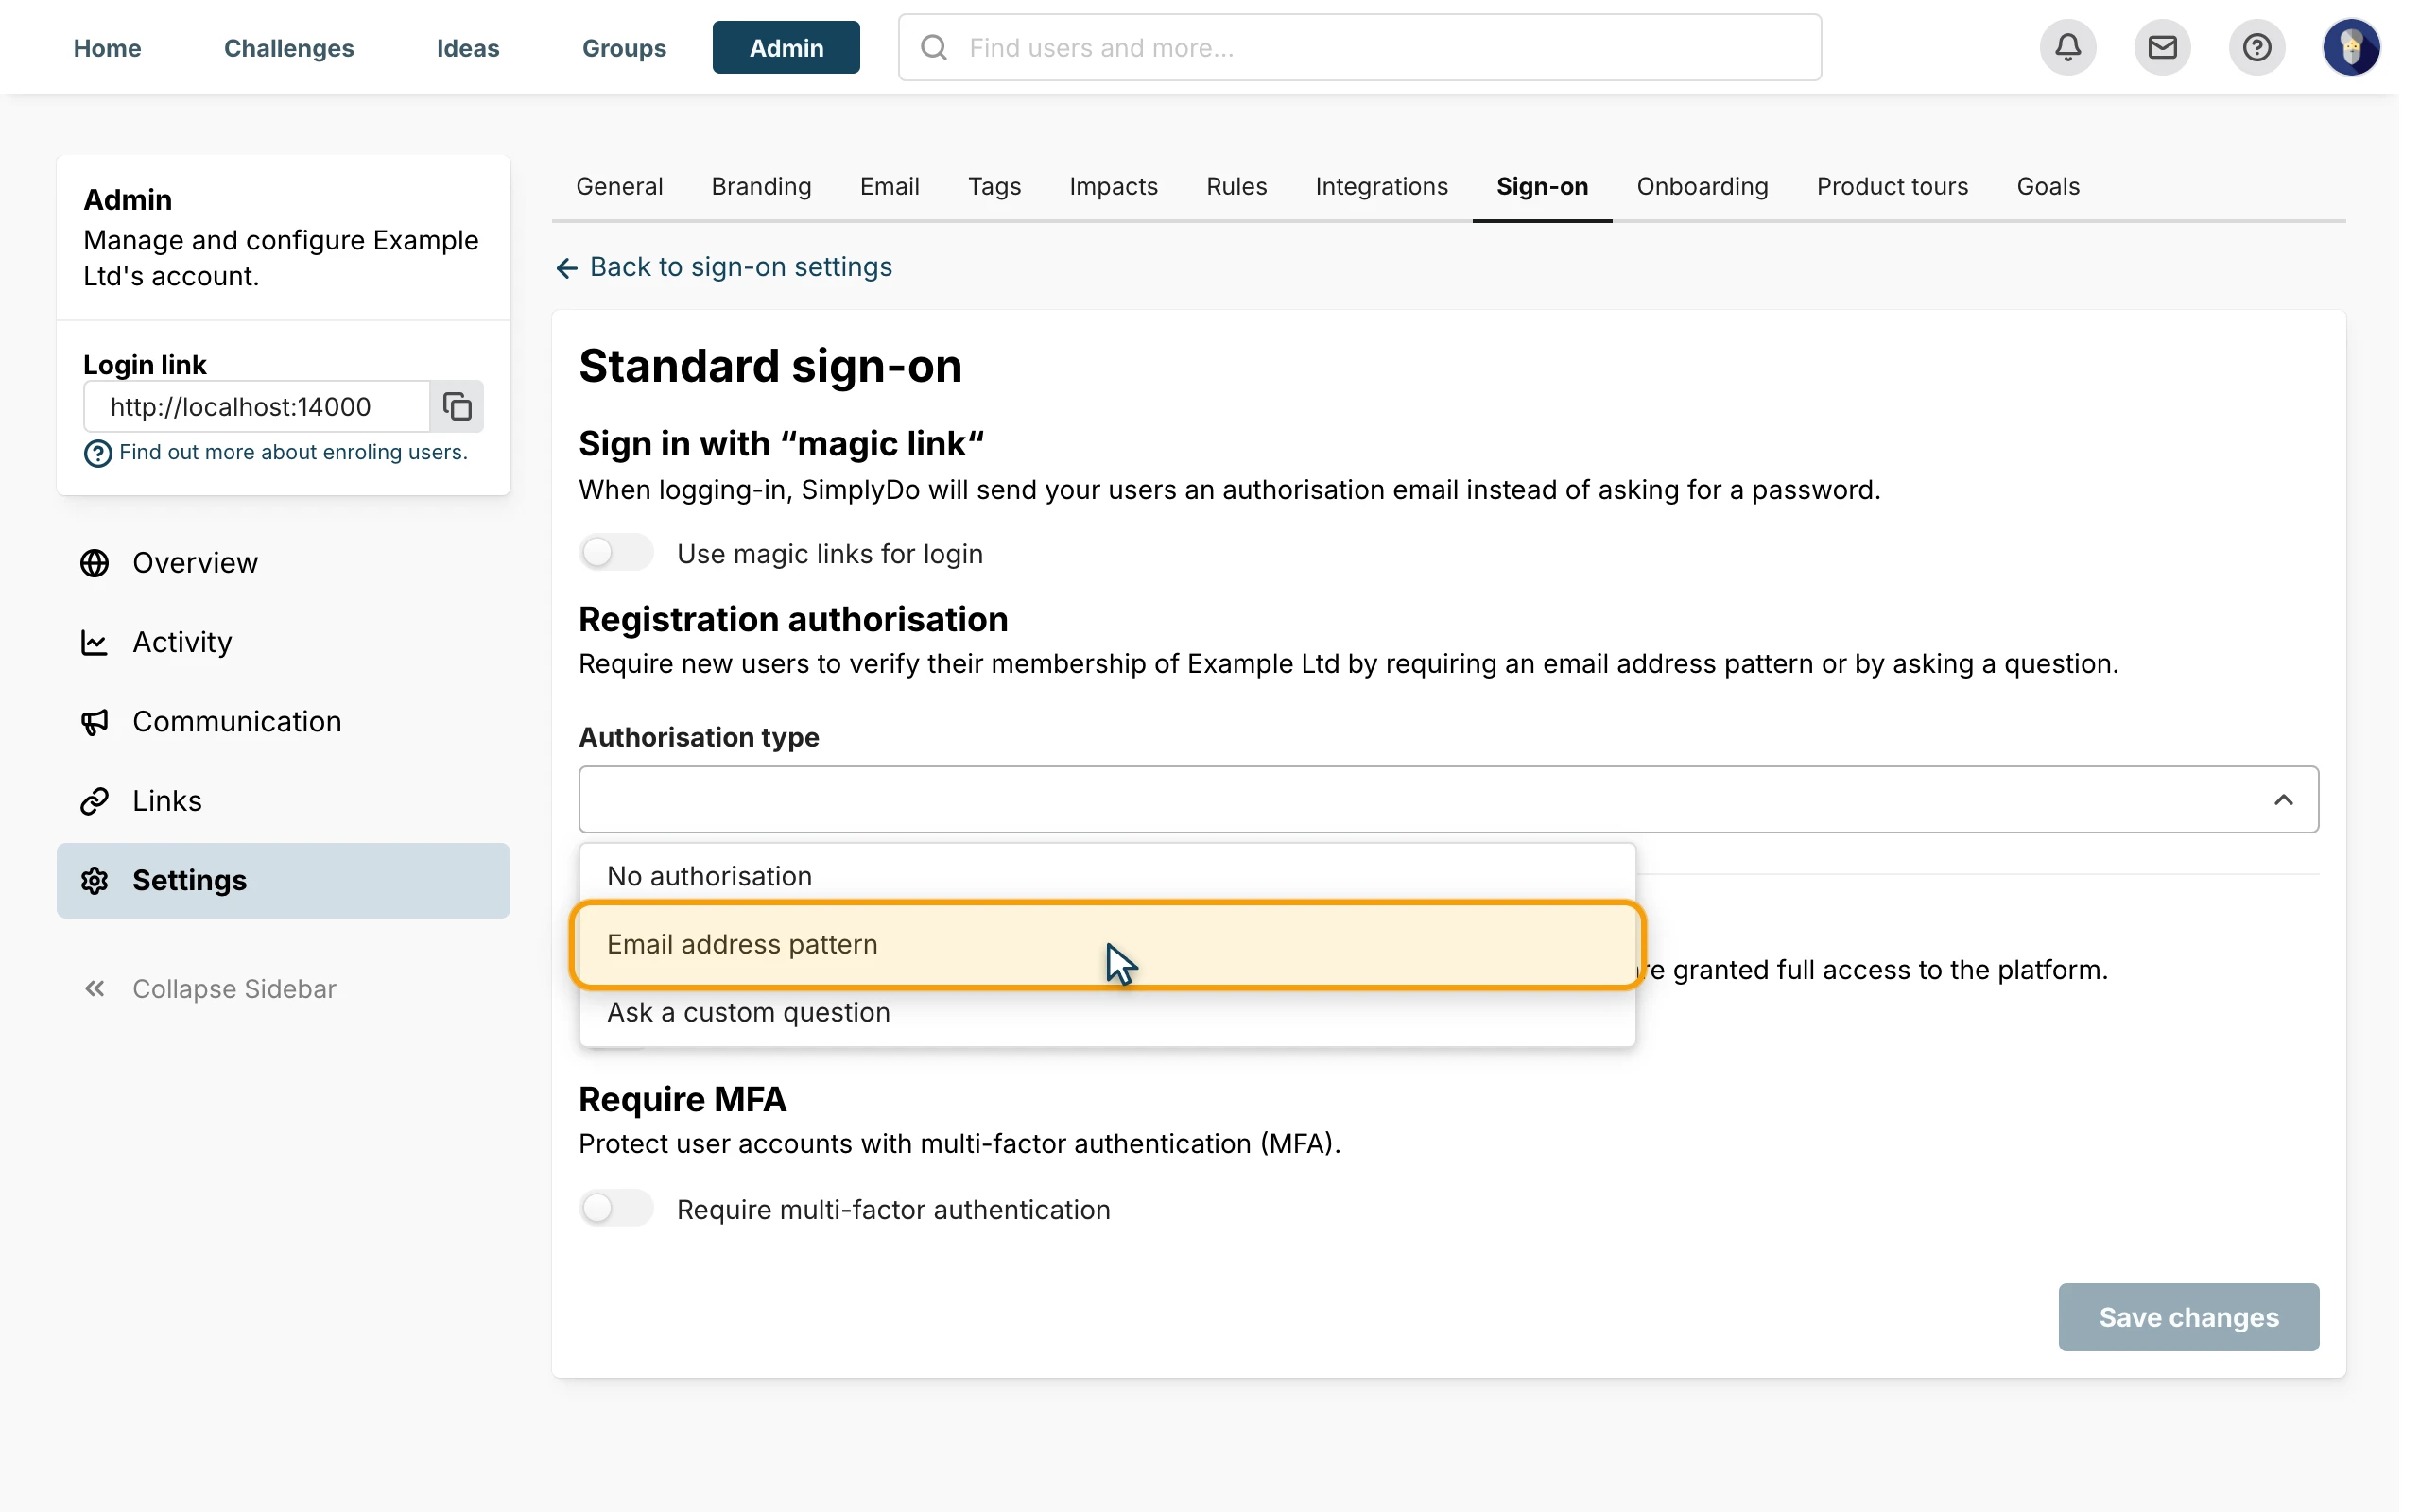Click the Collapse Sidebar double-chevron icon

point(95,989)
